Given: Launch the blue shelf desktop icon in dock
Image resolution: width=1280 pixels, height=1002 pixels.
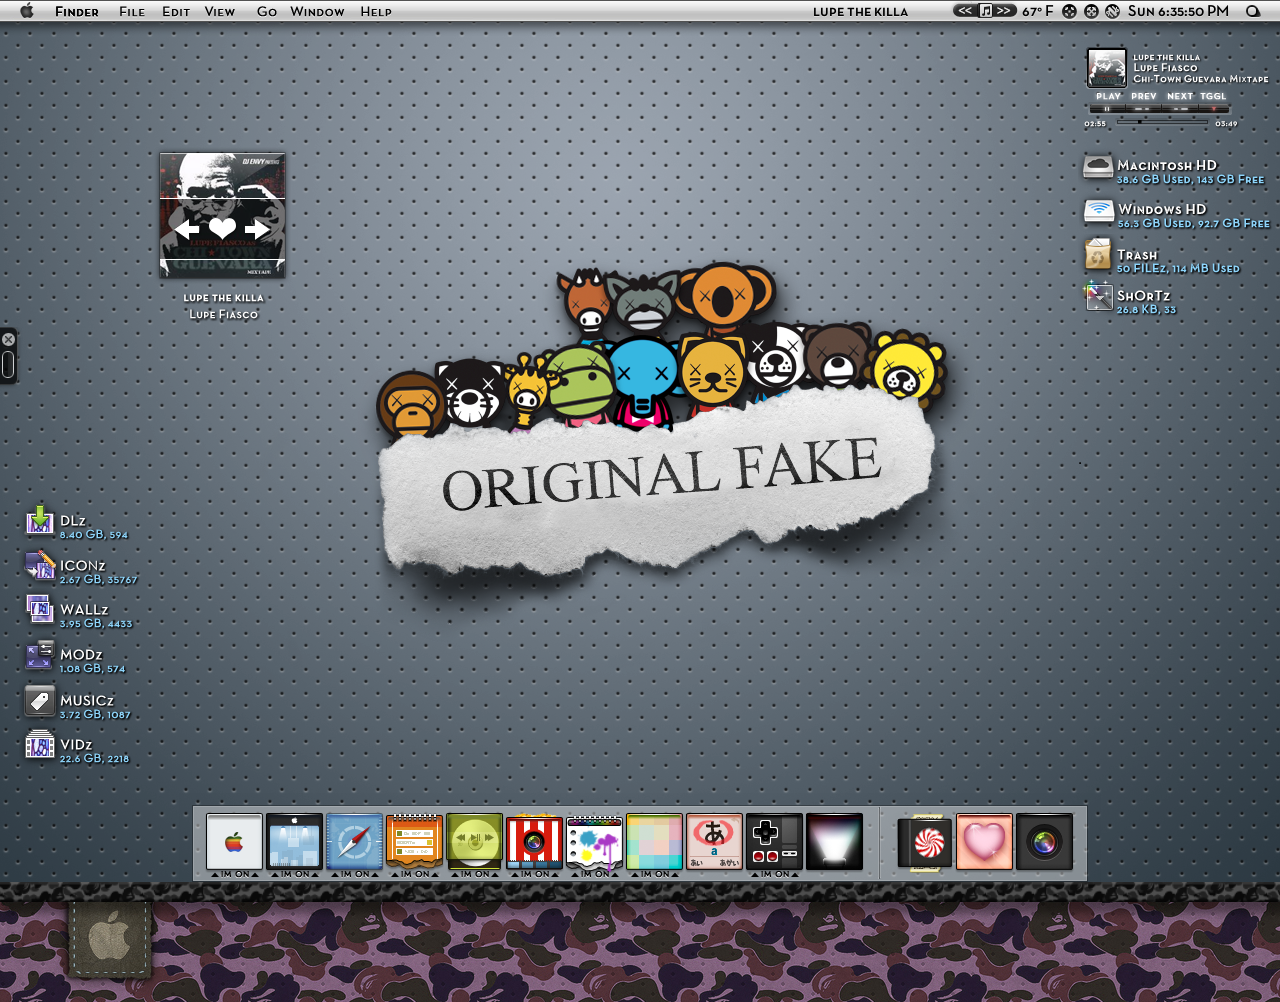Looking at the screenshot, I should (x=294, y=842).
